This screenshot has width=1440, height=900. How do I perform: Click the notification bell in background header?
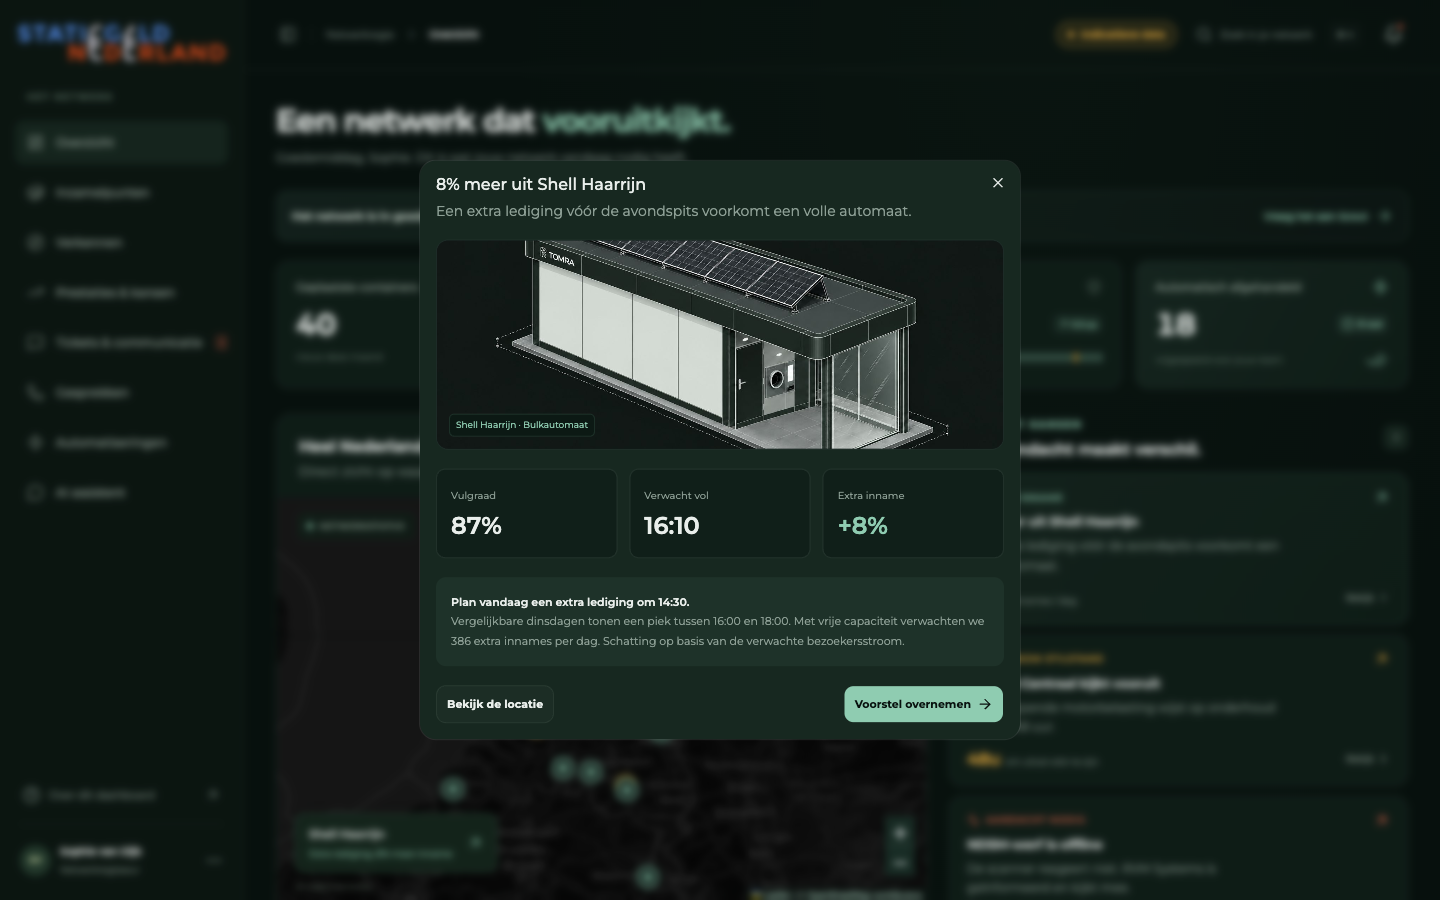tap(1393, 34)
